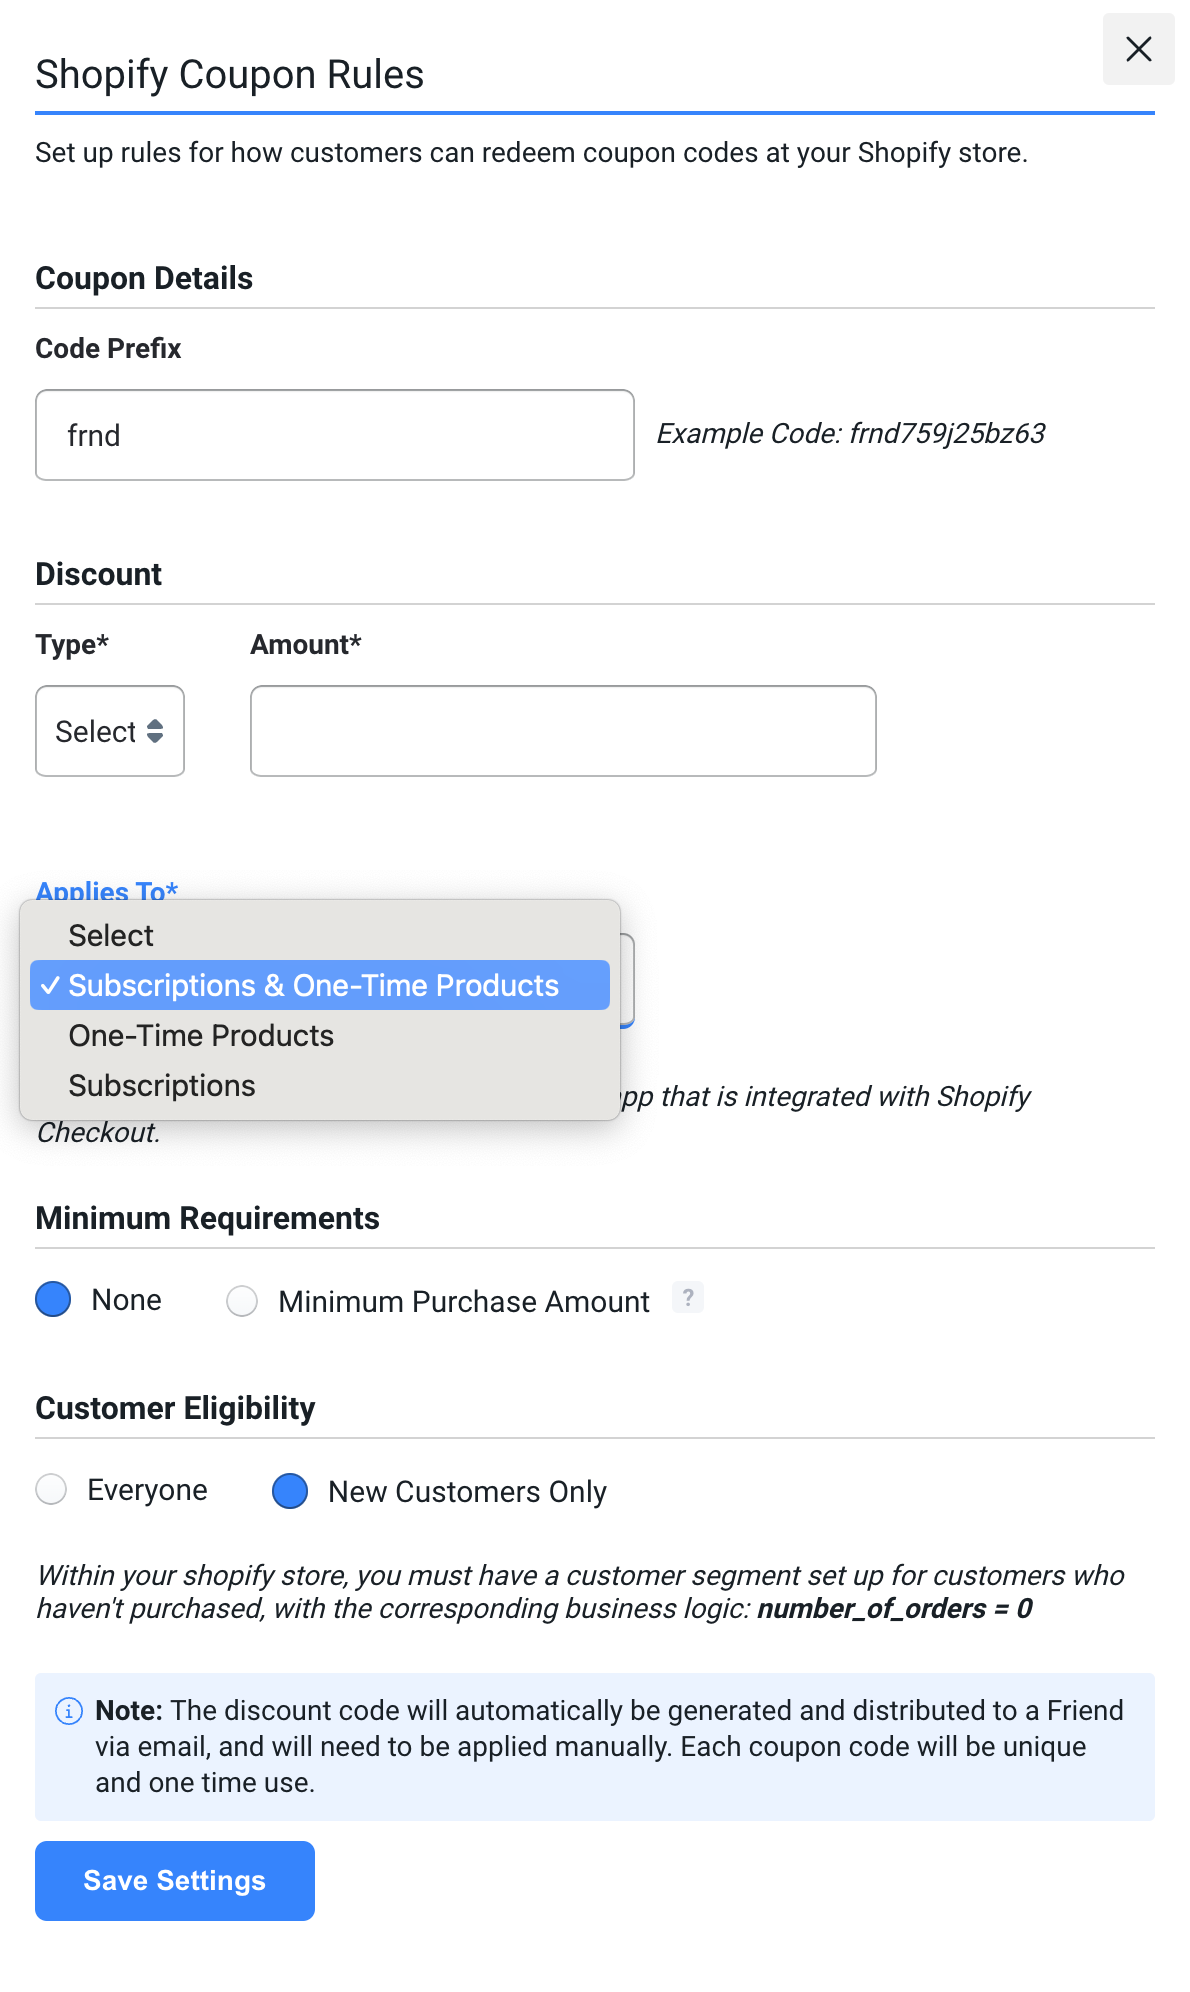Select the None minimum requirement radio

[x=53, y=1299]
